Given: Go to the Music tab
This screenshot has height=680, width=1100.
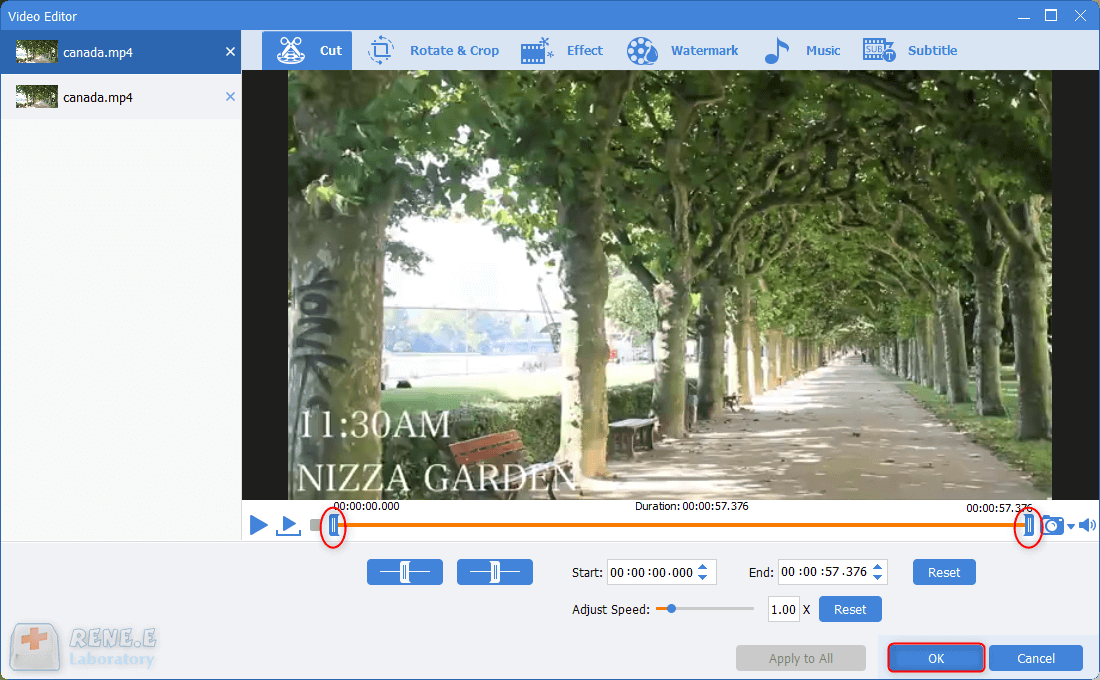Looking at the screenshot, I should (x=802, y=51).
